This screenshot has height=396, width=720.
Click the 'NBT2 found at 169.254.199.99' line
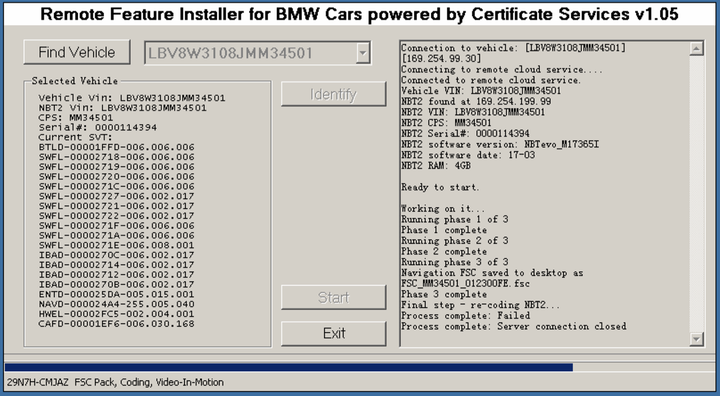[x=476, y=101]
